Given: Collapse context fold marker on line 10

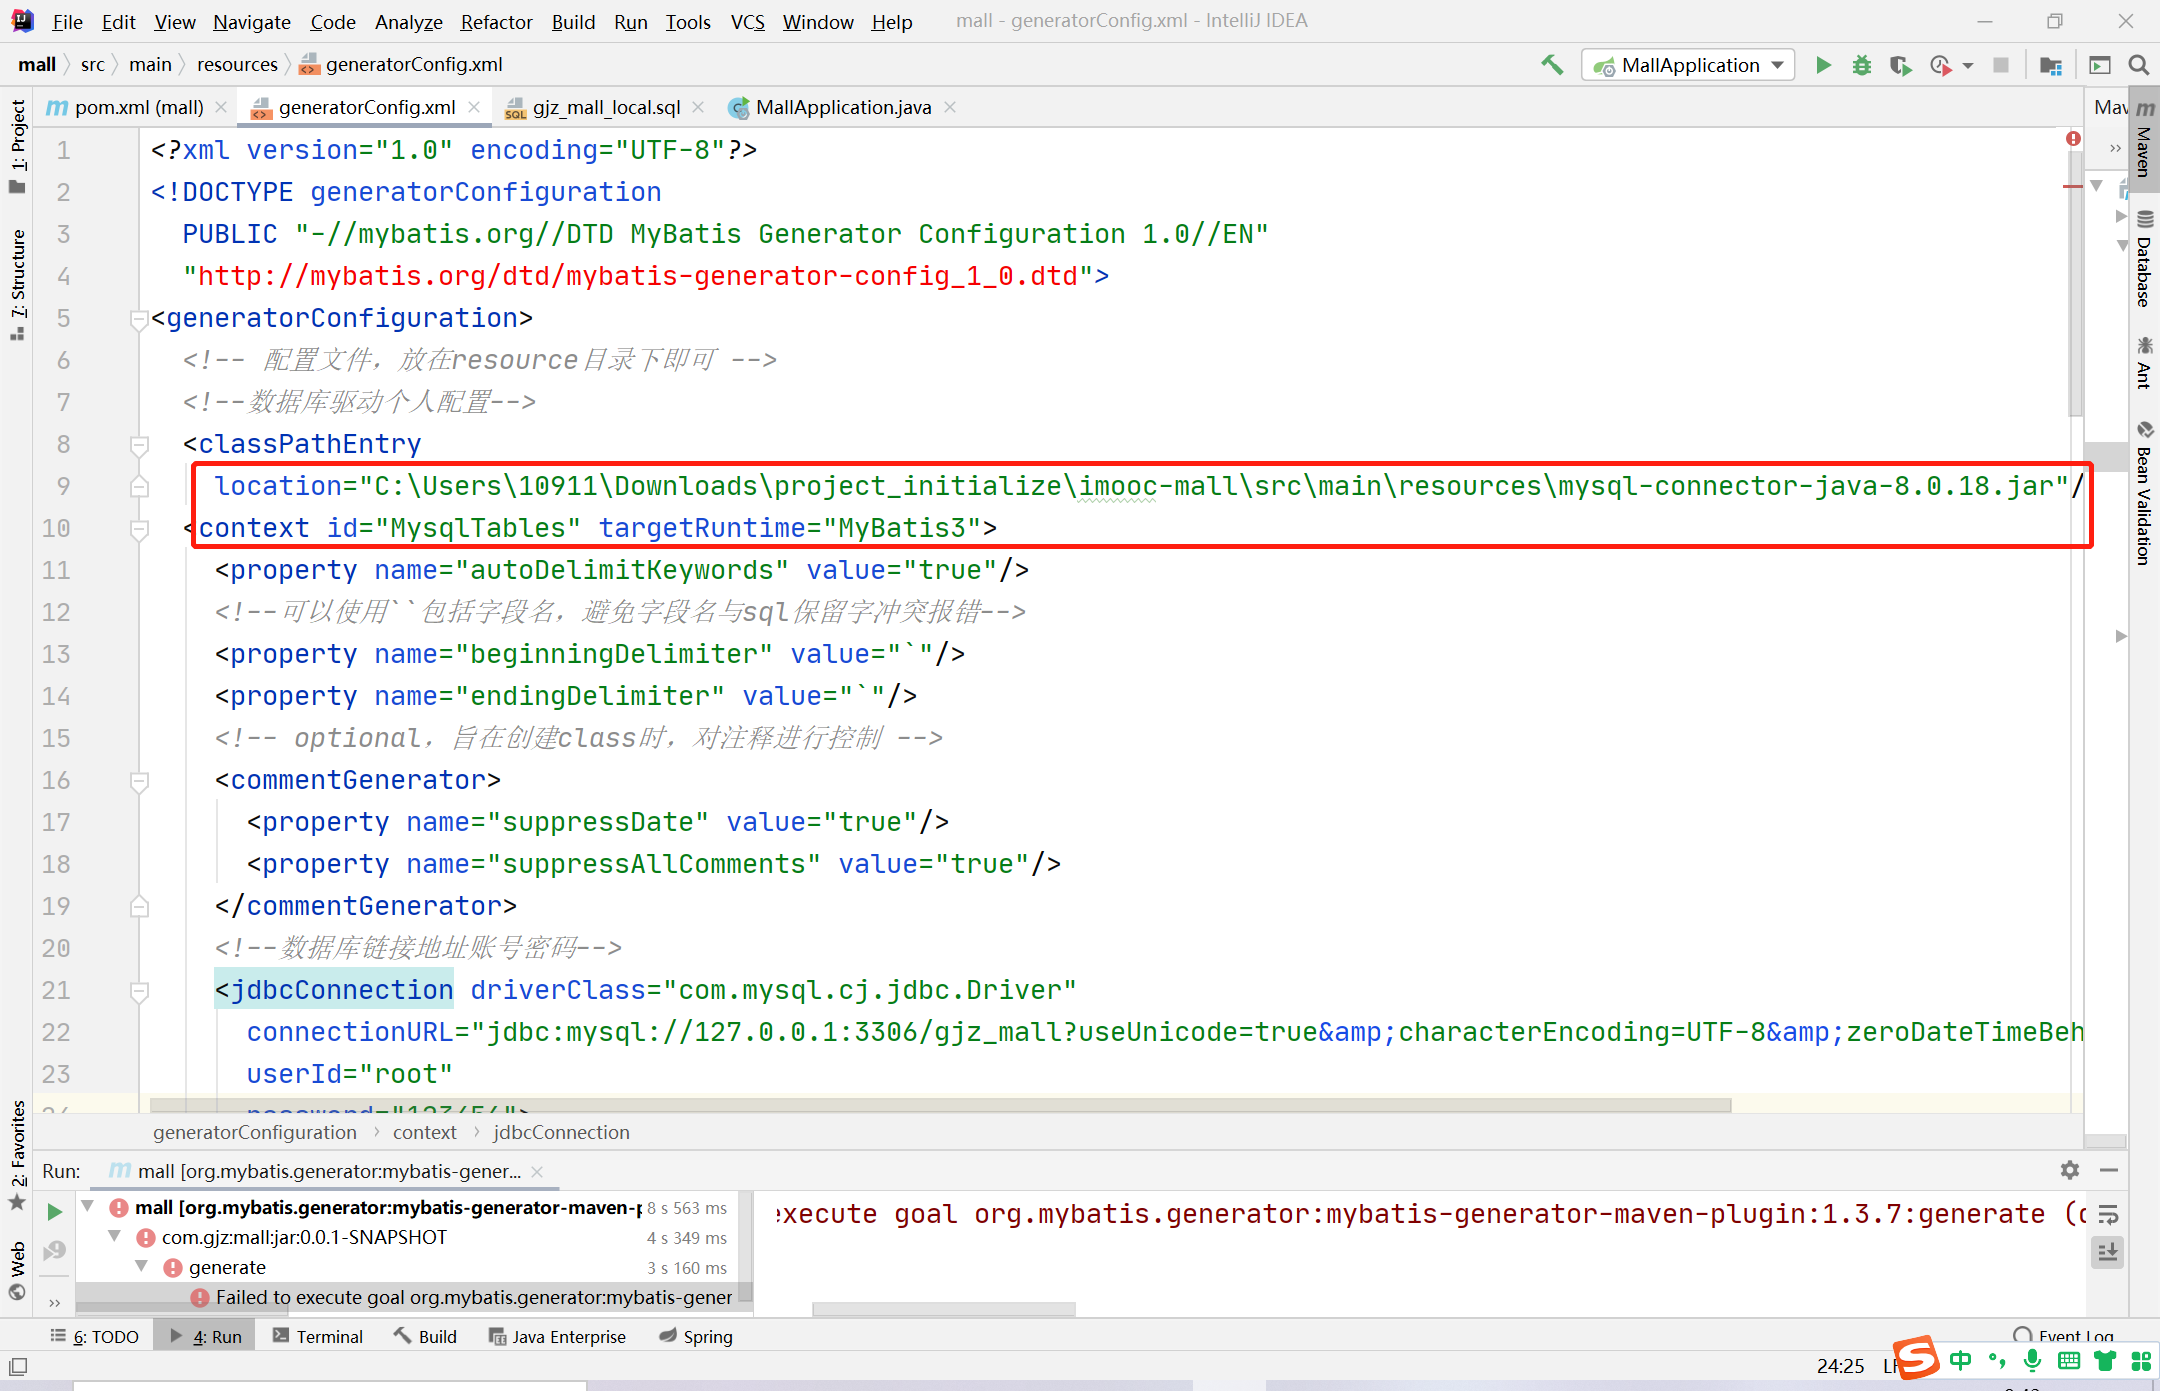Looking at the screenshot, I should tap(139, 529).
